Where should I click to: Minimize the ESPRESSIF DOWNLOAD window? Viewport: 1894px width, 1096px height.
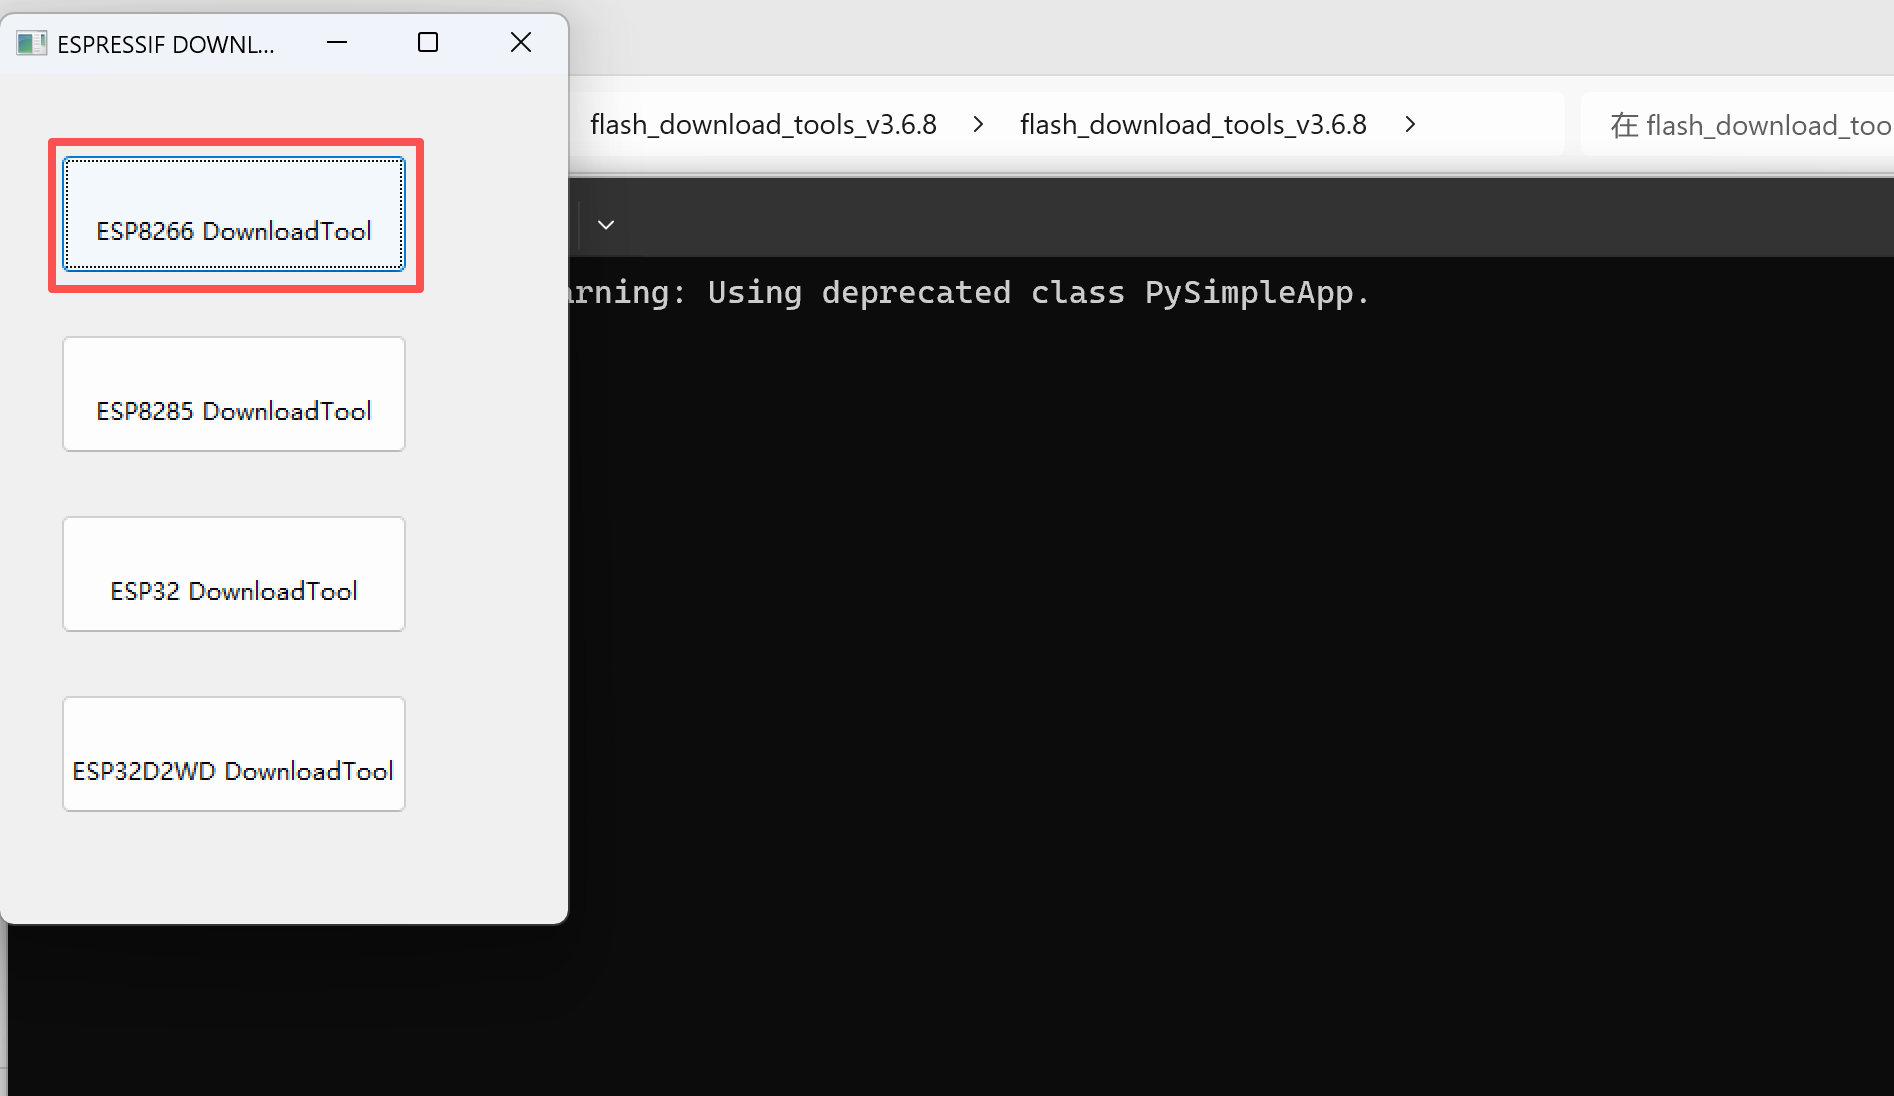[x=337, y=42]
